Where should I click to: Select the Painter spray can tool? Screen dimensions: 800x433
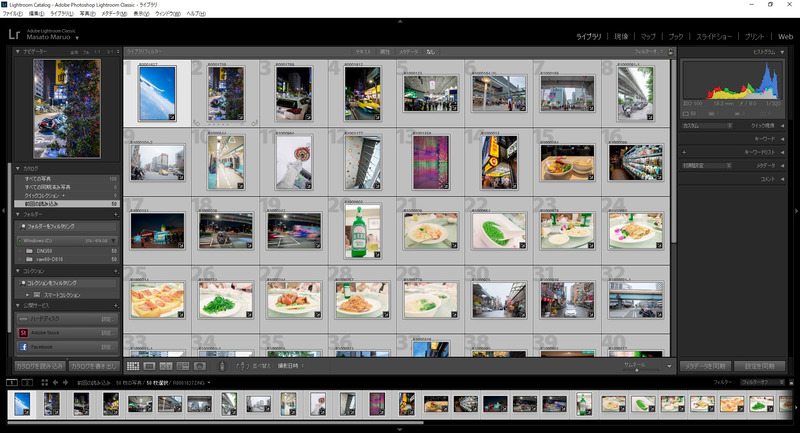(221, 366)
